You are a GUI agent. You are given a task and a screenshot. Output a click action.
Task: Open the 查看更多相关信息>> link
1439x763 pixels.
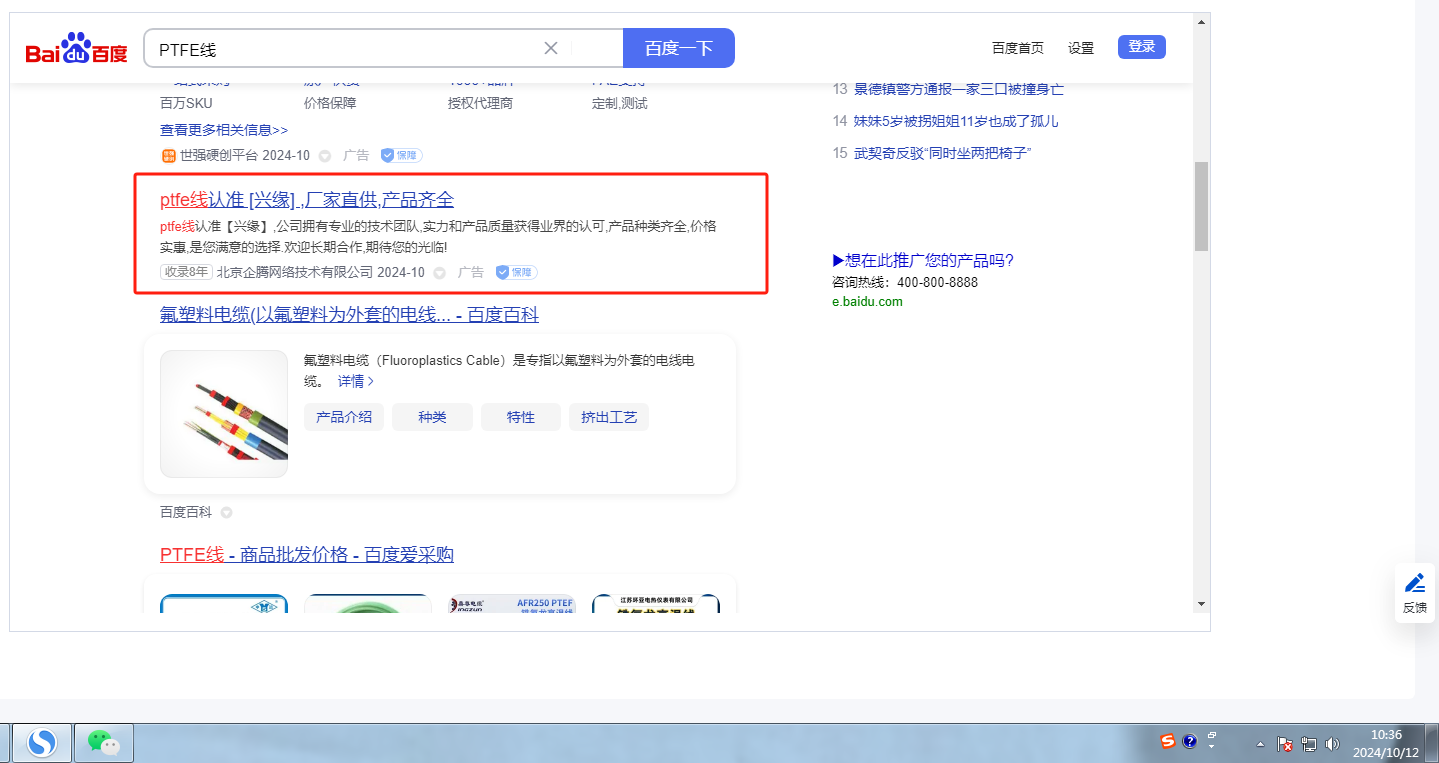click(224, 130)
